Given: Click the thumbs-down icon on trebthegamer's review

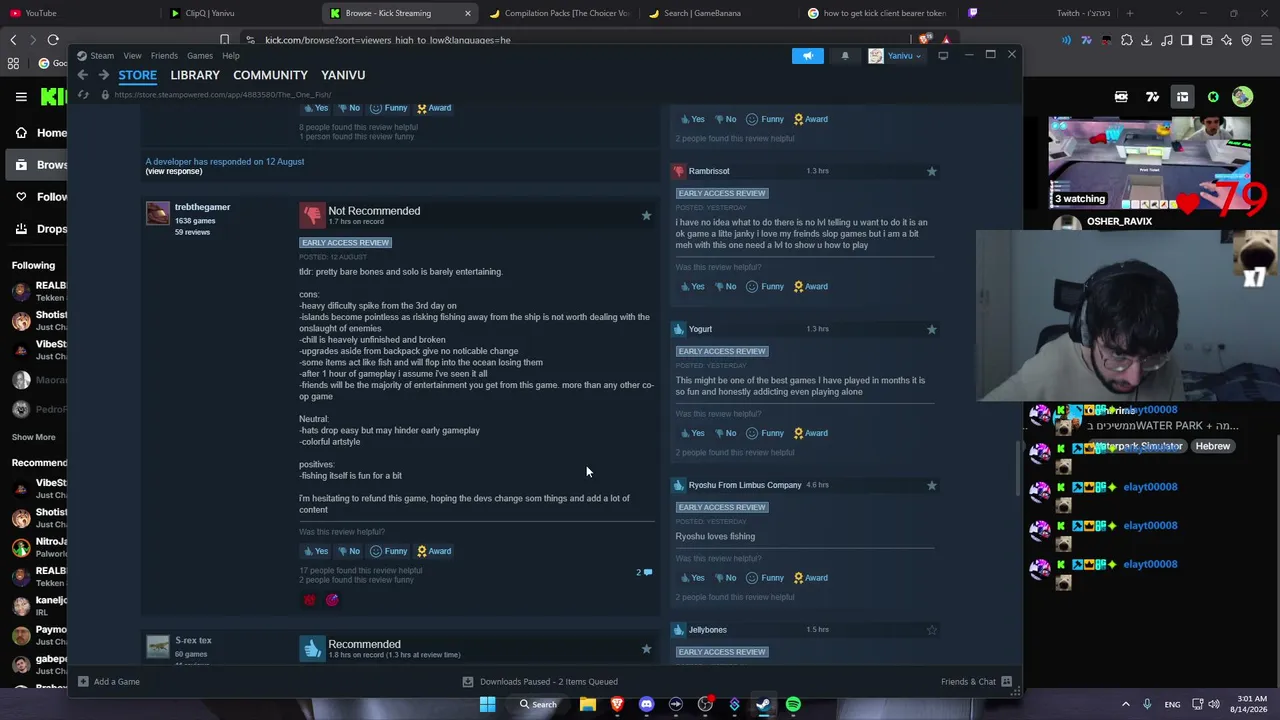Looking at the screenshot, I should click(312, 214).
